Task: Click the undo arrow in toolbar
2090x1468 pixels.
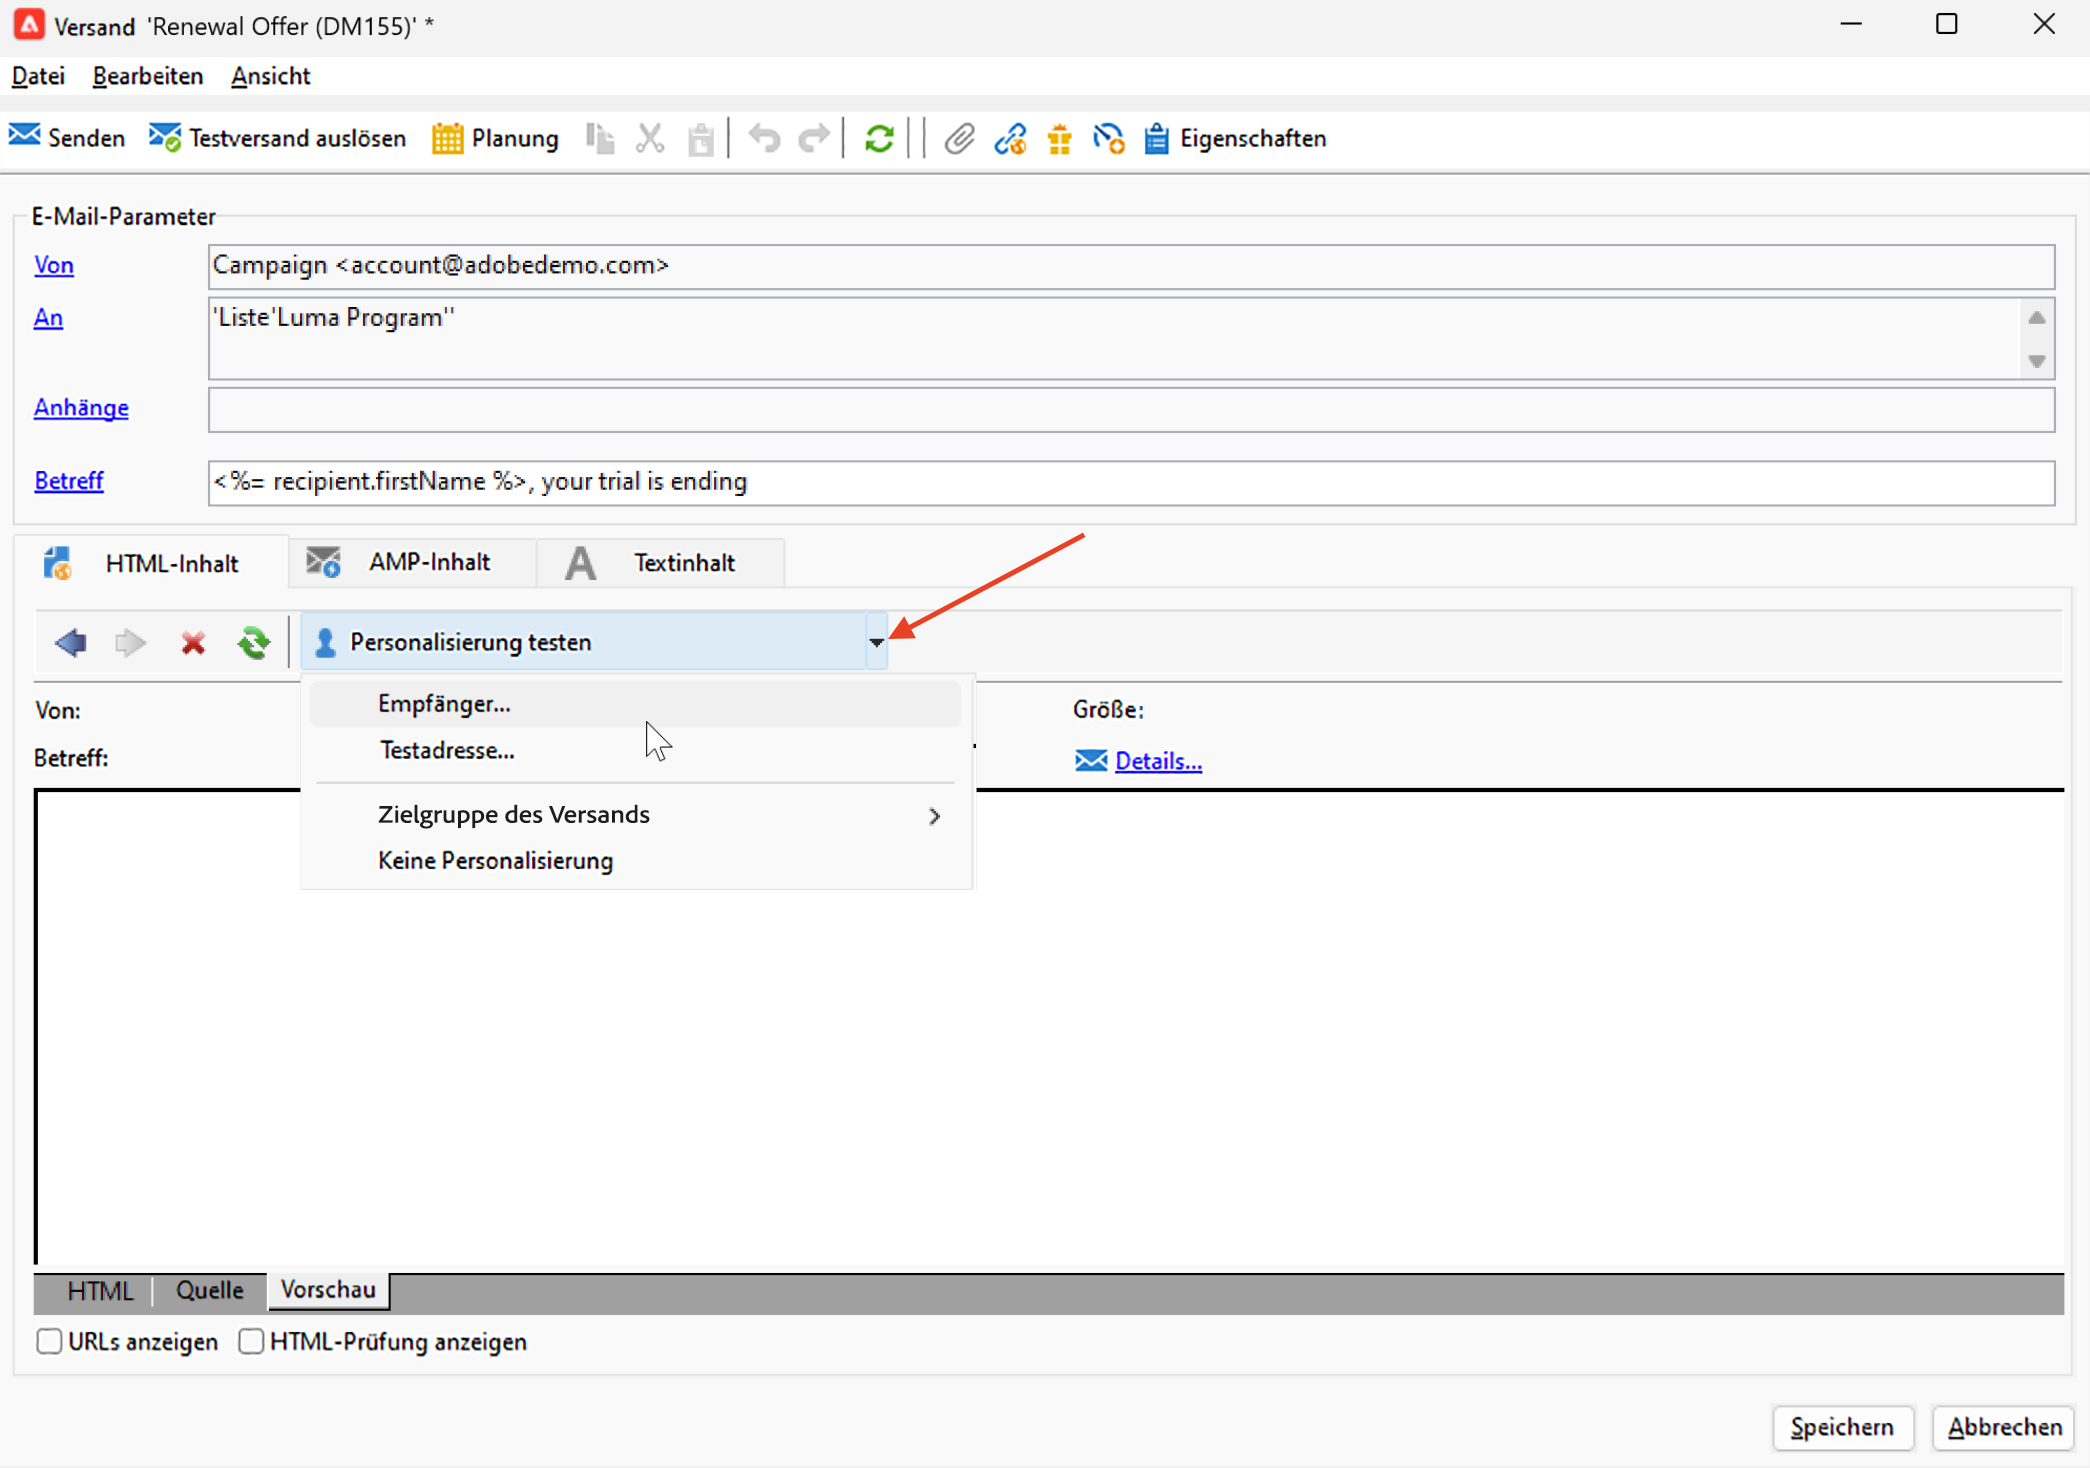Action: [764, 138]
